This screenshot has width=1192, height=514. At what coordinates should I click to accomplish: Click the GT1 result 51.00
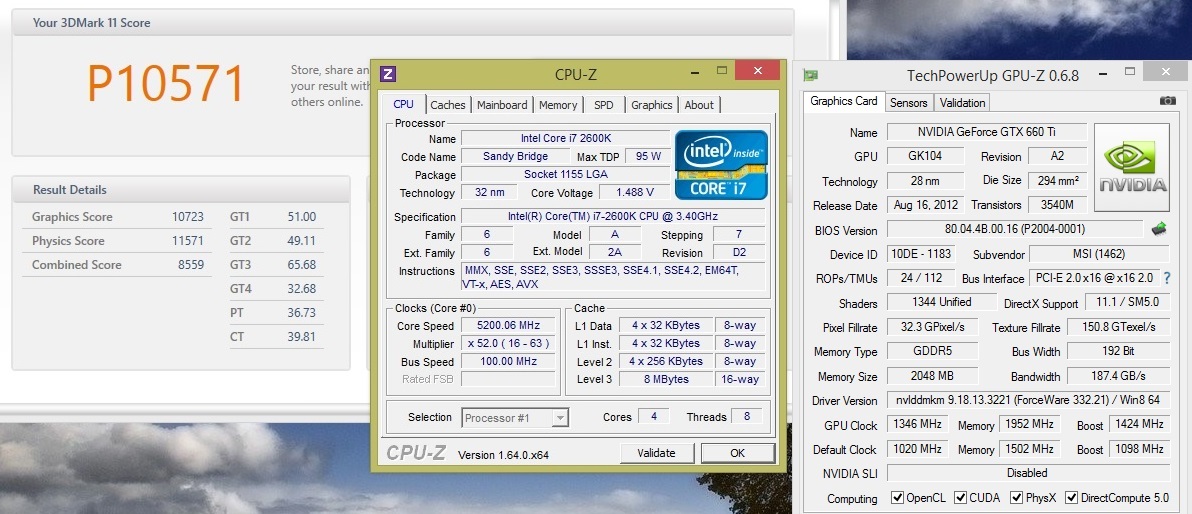point(302,217)
